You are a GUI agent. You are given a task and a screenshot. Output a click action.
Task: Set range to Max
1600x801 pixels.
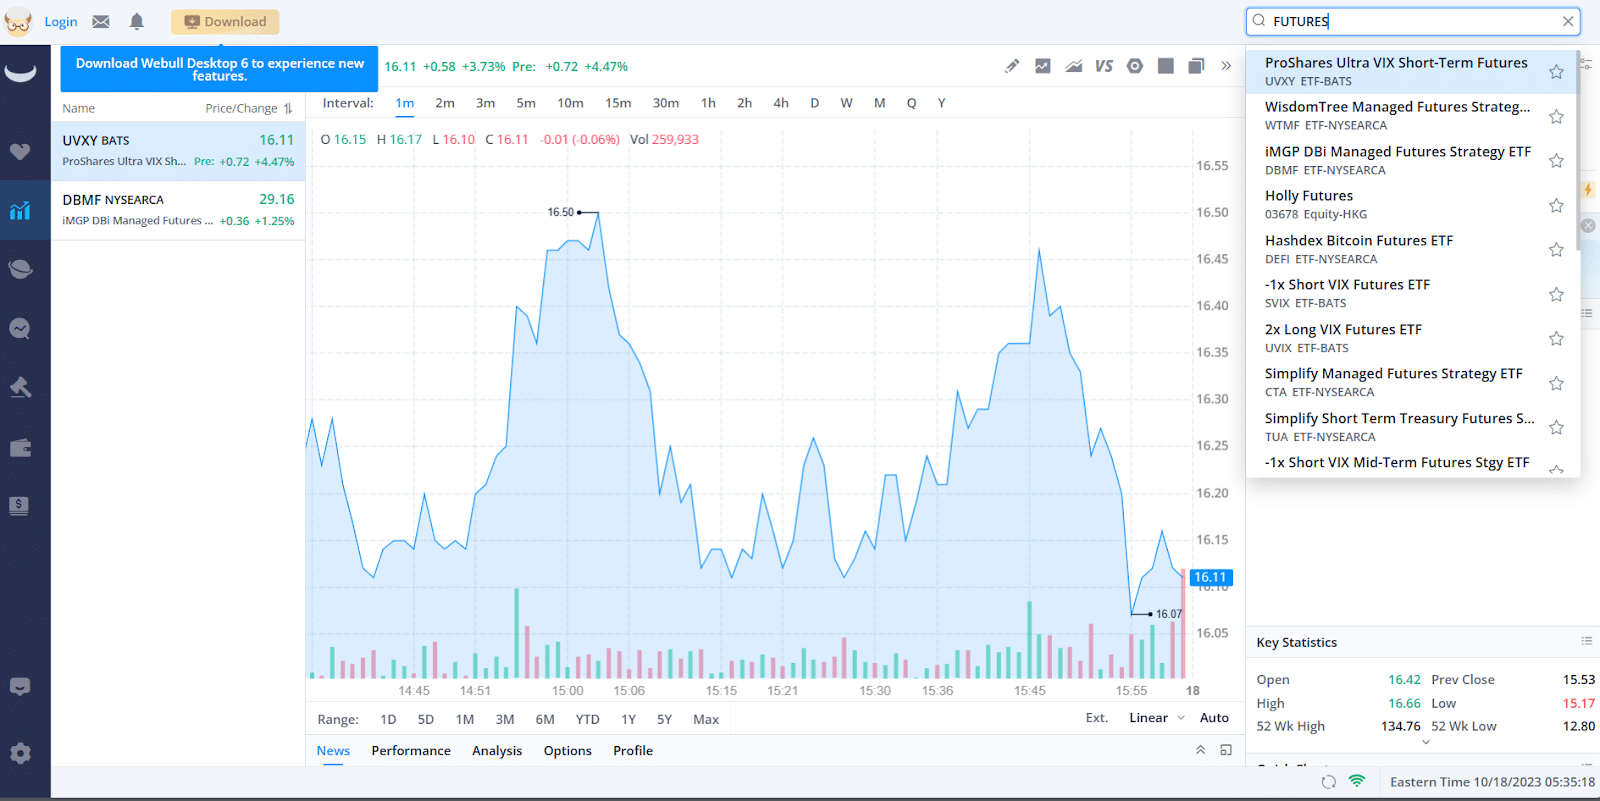click(706, 719)
